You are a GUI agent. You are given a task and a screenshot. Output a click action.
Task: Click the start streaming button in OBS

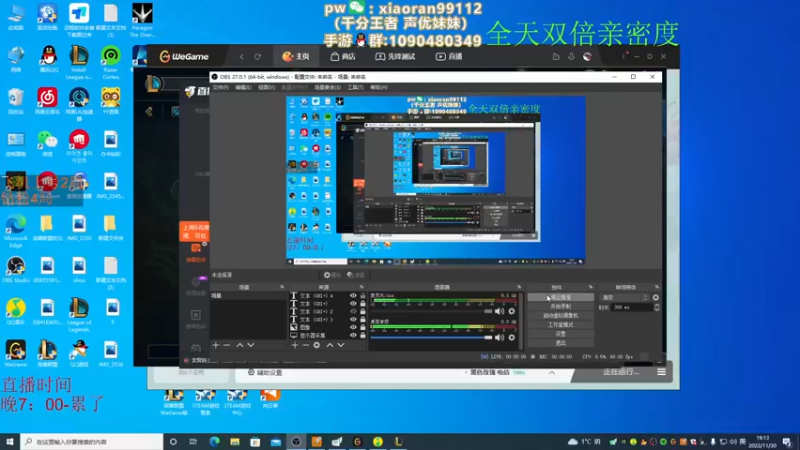click(x=561, y=297)
